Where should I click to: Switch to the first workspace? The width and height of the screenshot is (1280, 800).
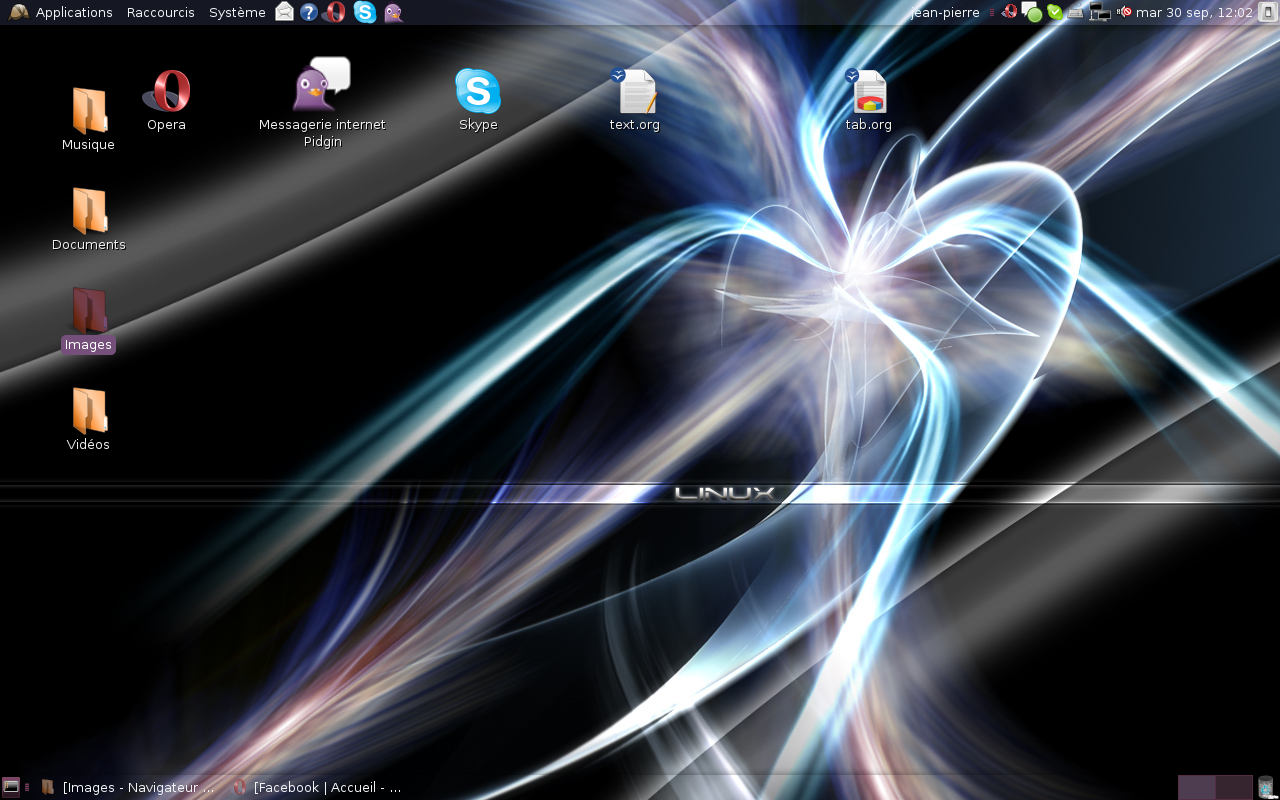pyautogui.click(x=1196, y=787)
